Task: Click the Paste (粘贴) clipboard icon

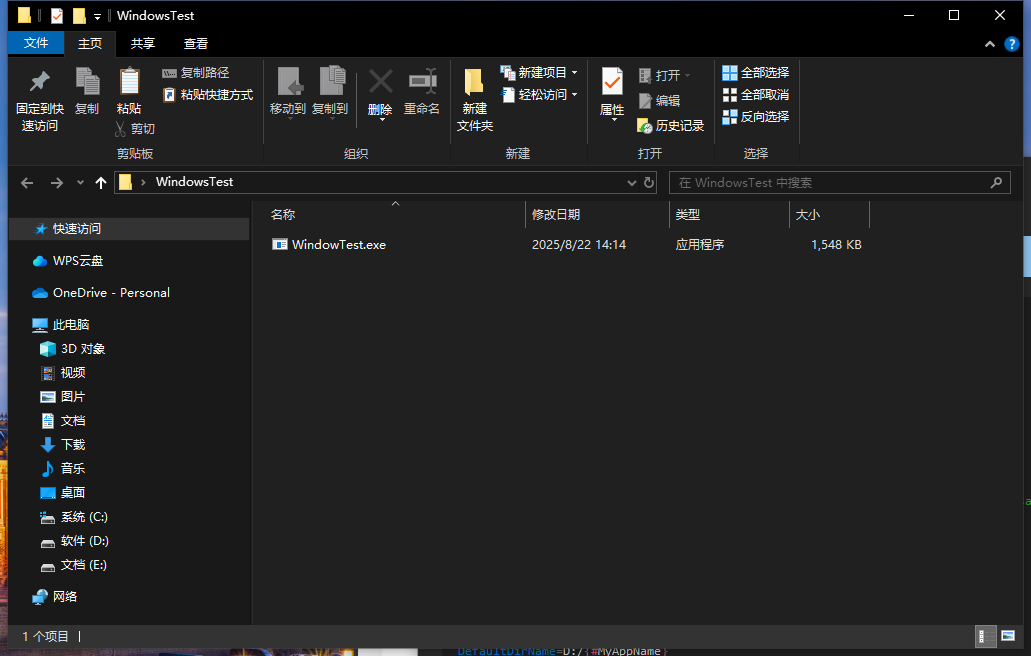Action: click(x=129, y=82)
